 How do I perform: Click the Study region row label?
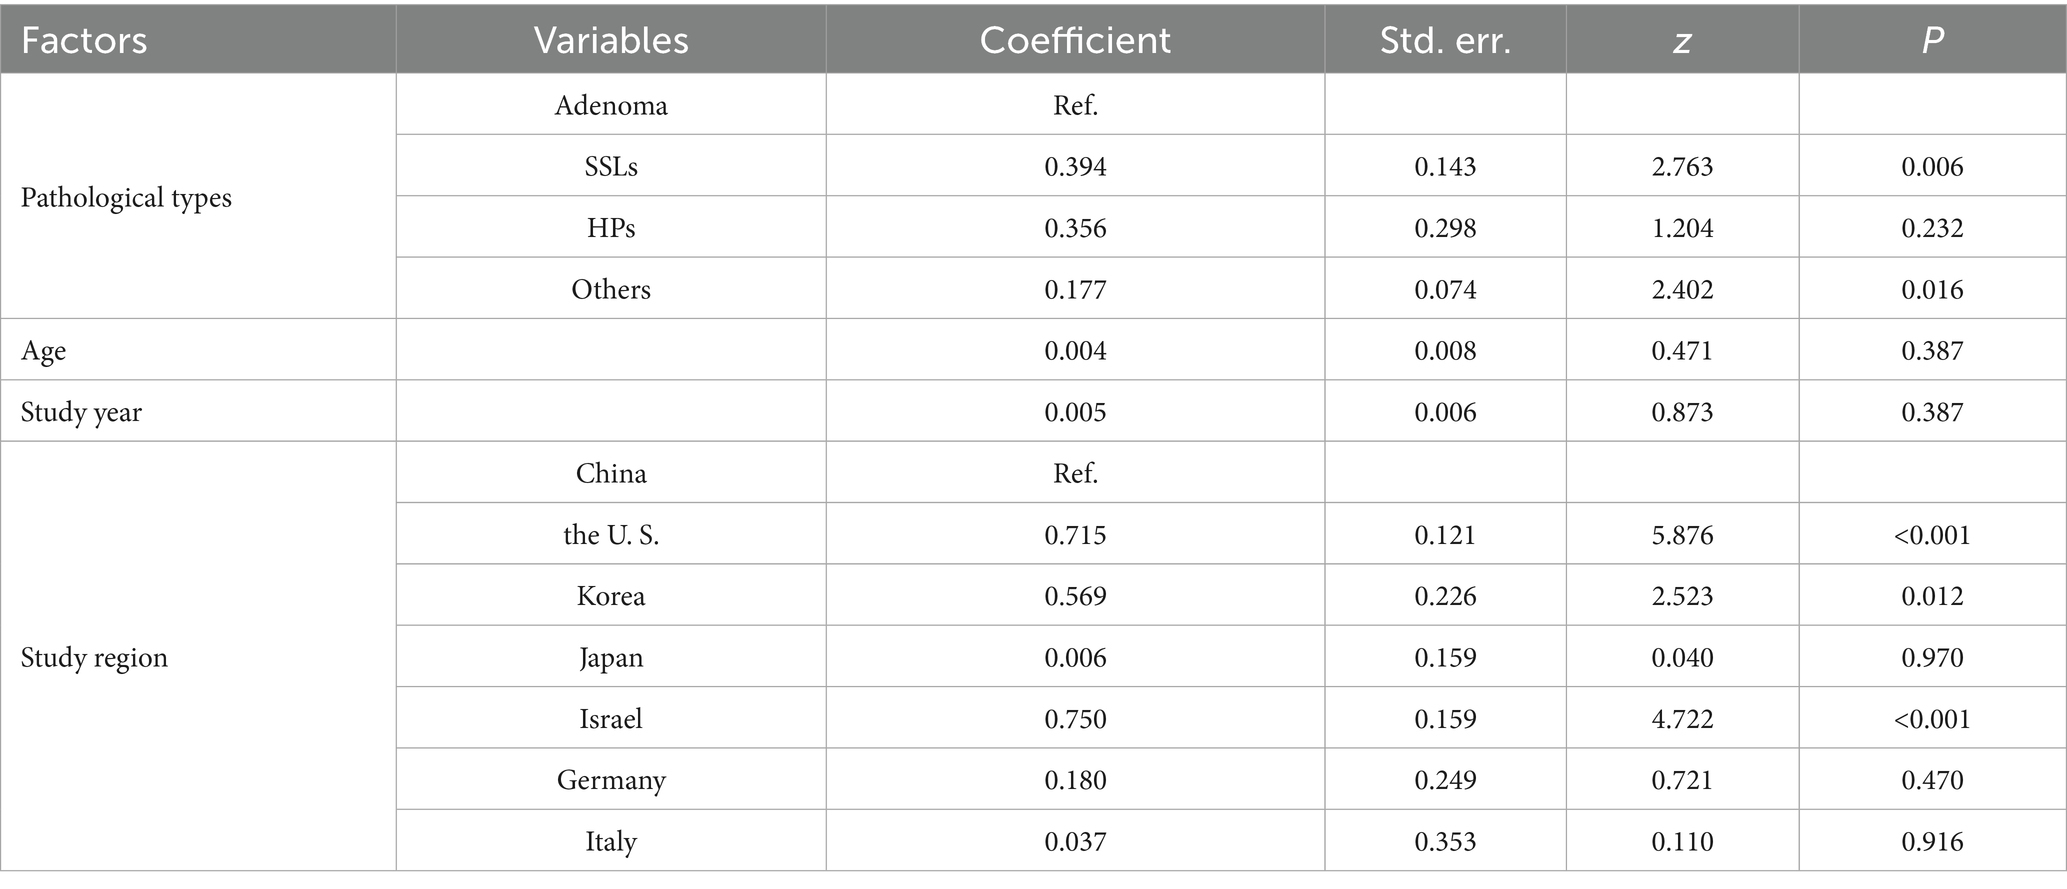pos(94,657)
